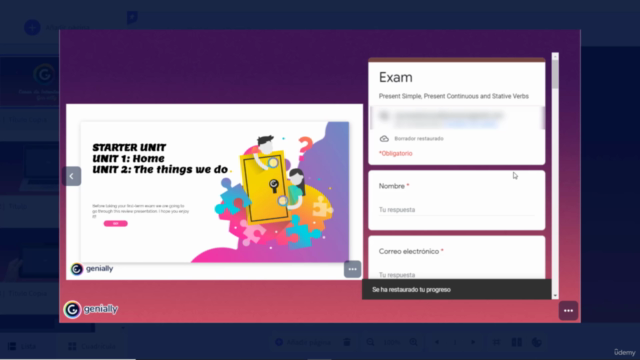
Task: Click the form scrollbar down arrow
Action: [555, 296]
